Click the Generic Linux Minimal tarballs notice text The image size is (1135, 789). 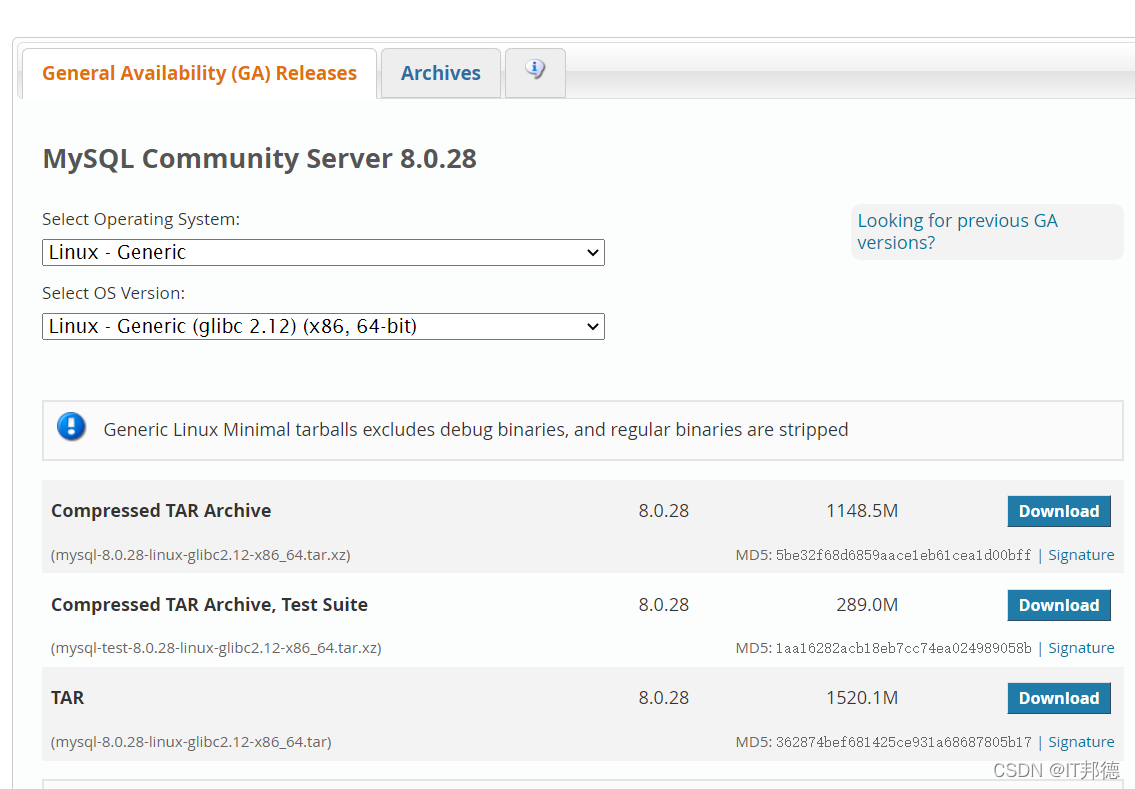(x=476, y=430)
